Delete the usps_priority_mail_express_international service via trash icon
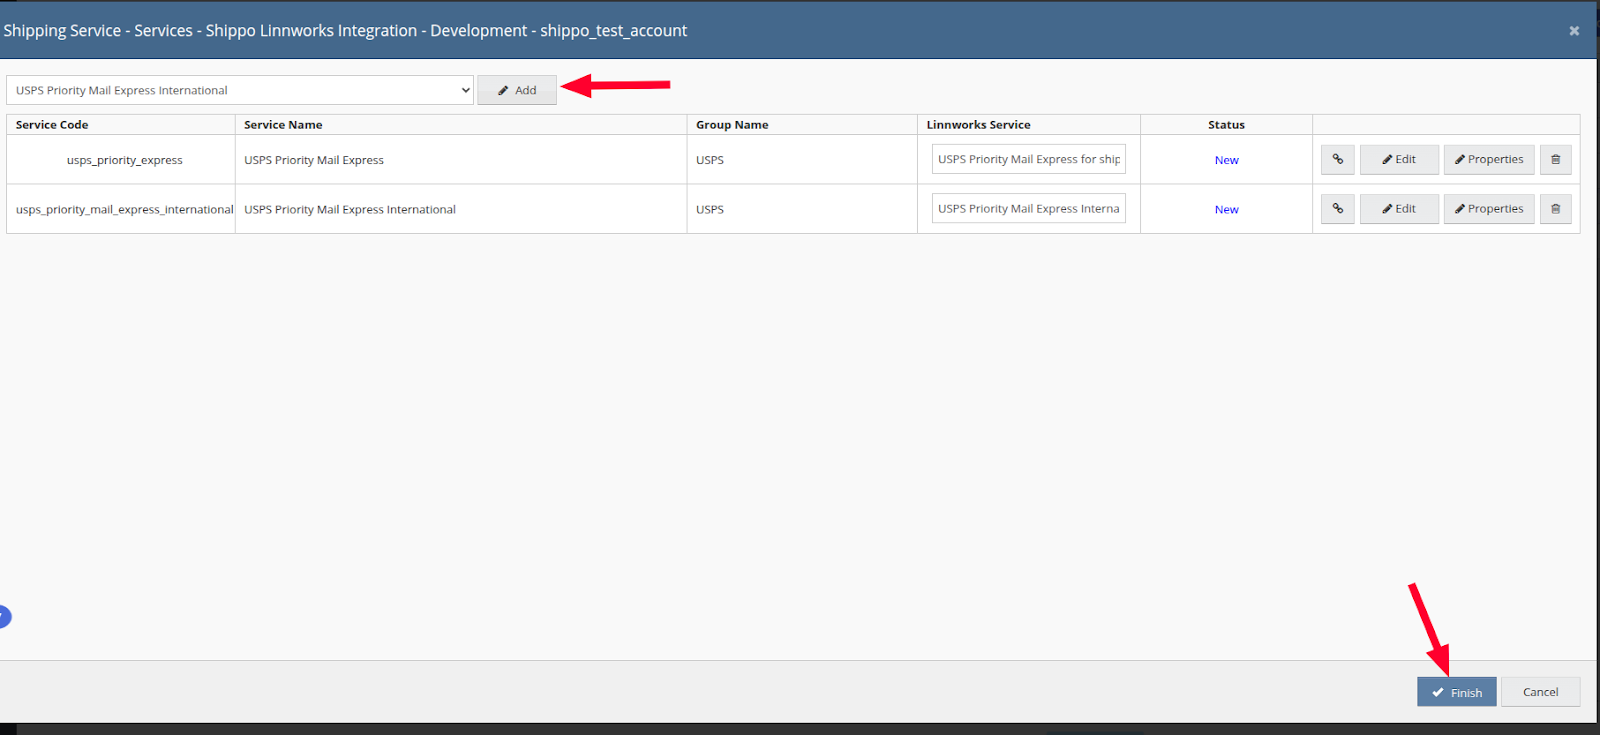The width and height of the screenshot is (1600, 735). (1555, 209)
